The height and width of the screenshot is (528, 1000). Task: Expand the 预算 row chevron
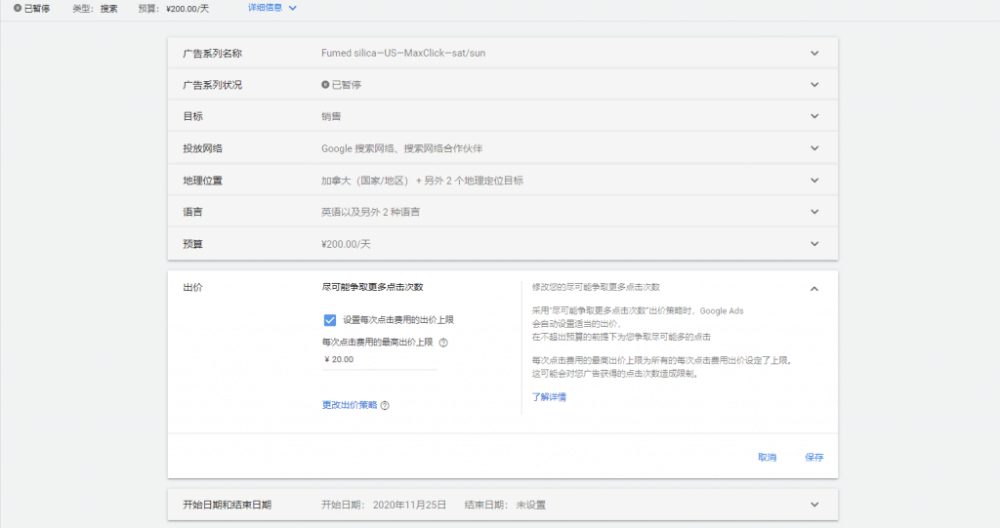815,243
